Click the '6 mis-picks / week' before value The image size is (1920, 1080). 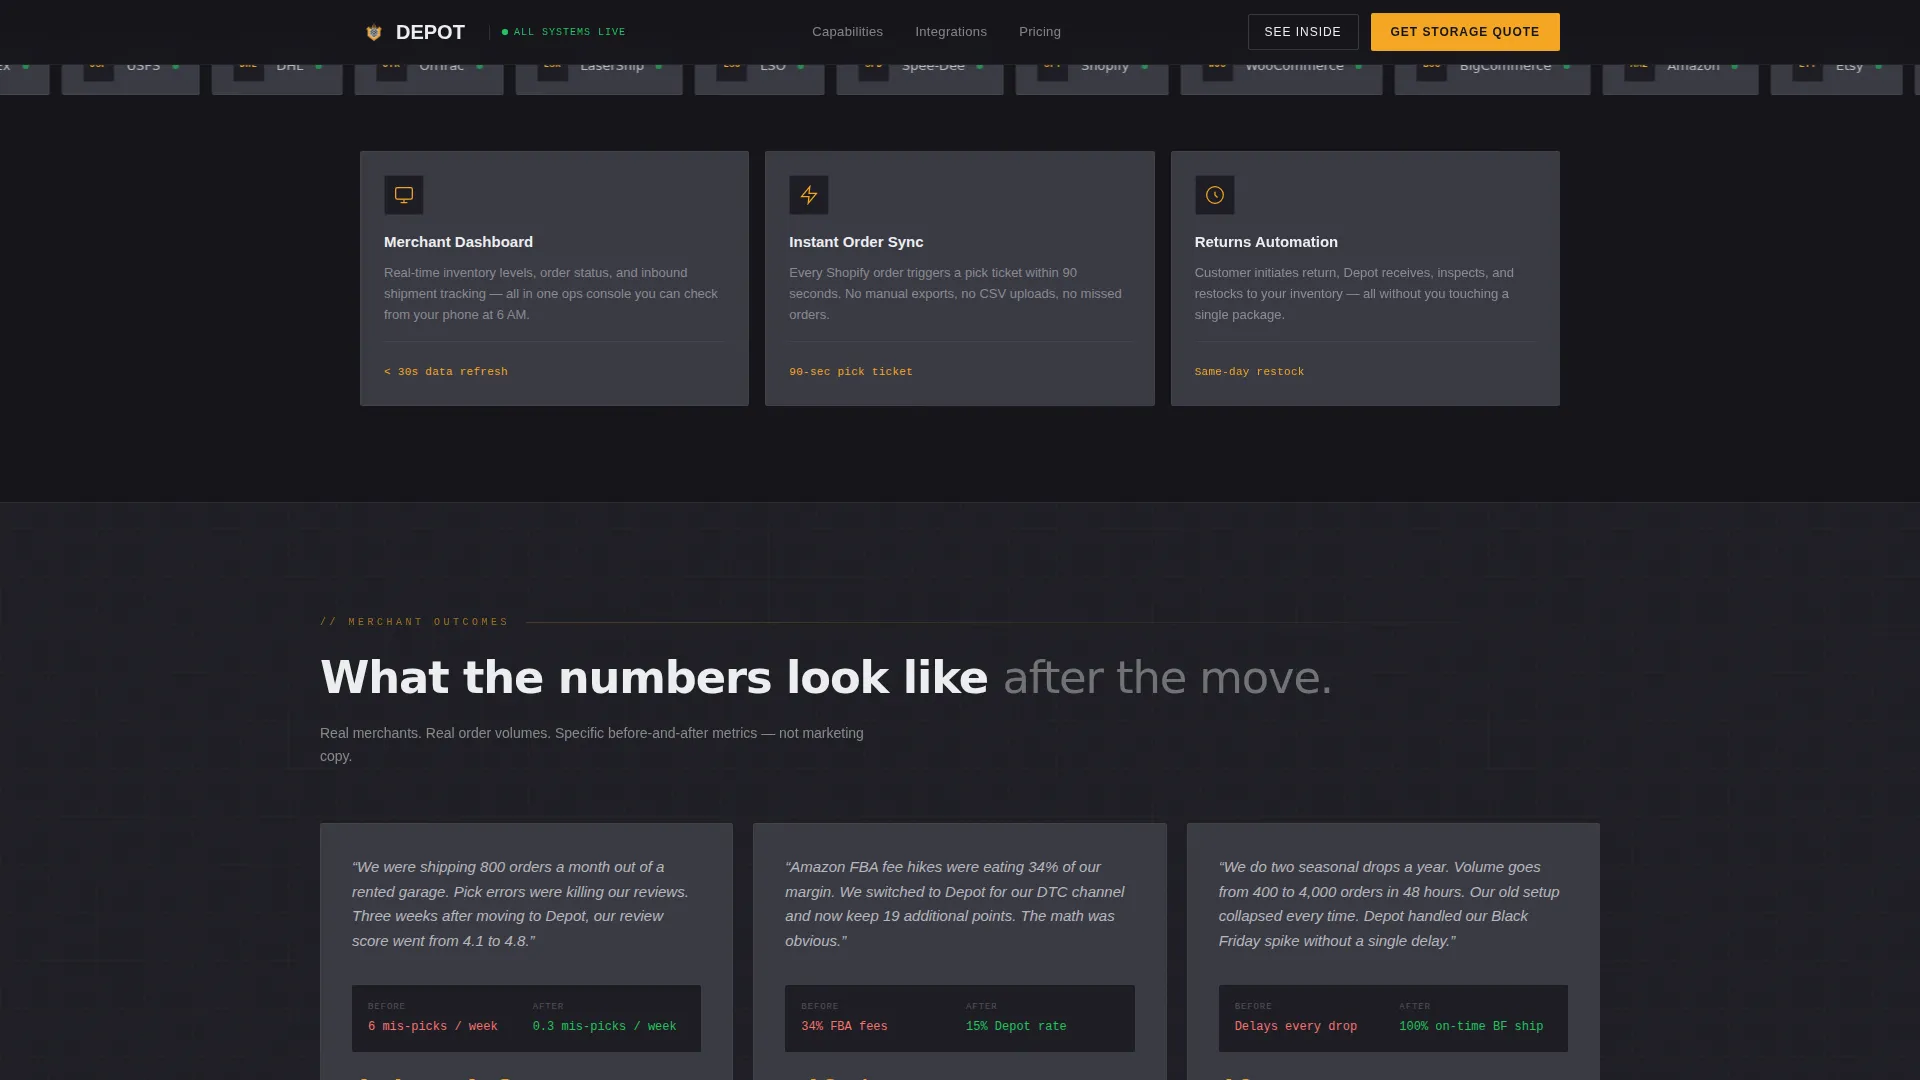coord(433,1027)
